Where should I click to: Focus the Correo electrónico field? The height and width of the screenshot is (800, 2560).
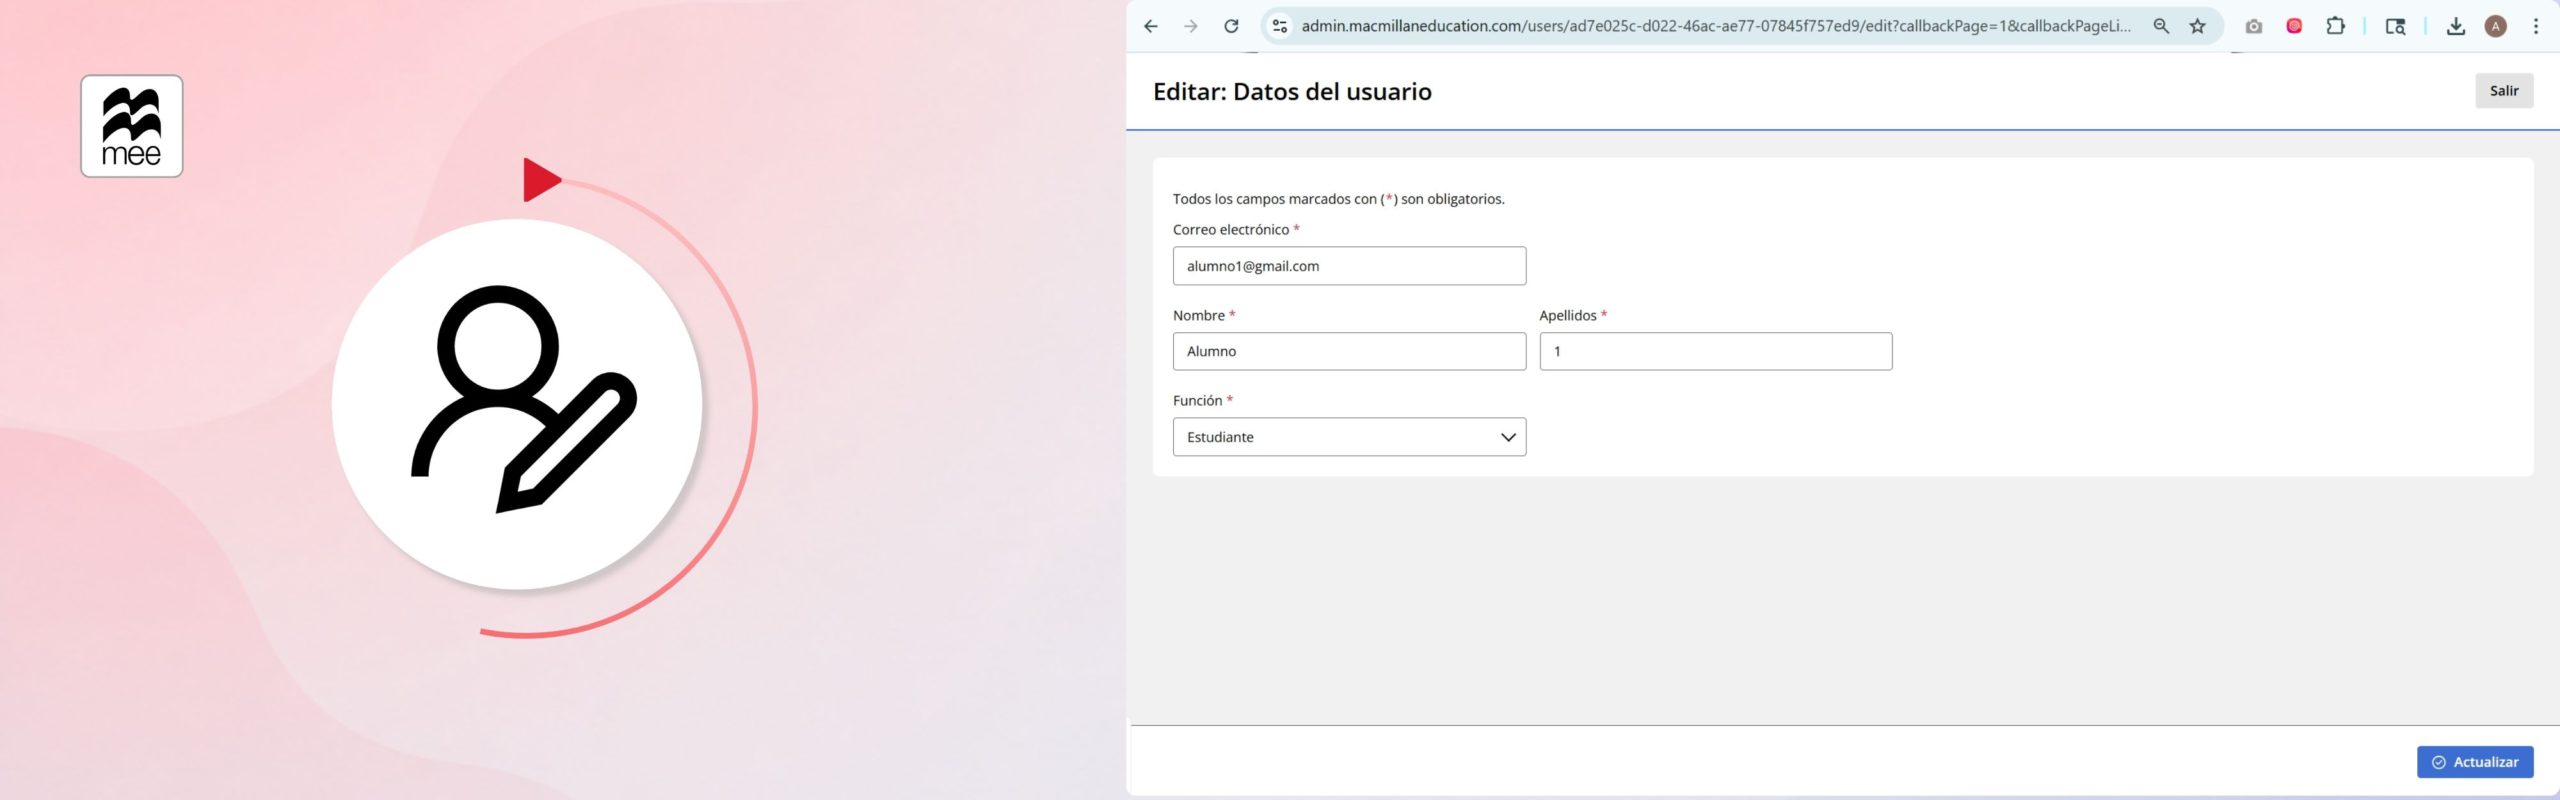pos(1349,266)
